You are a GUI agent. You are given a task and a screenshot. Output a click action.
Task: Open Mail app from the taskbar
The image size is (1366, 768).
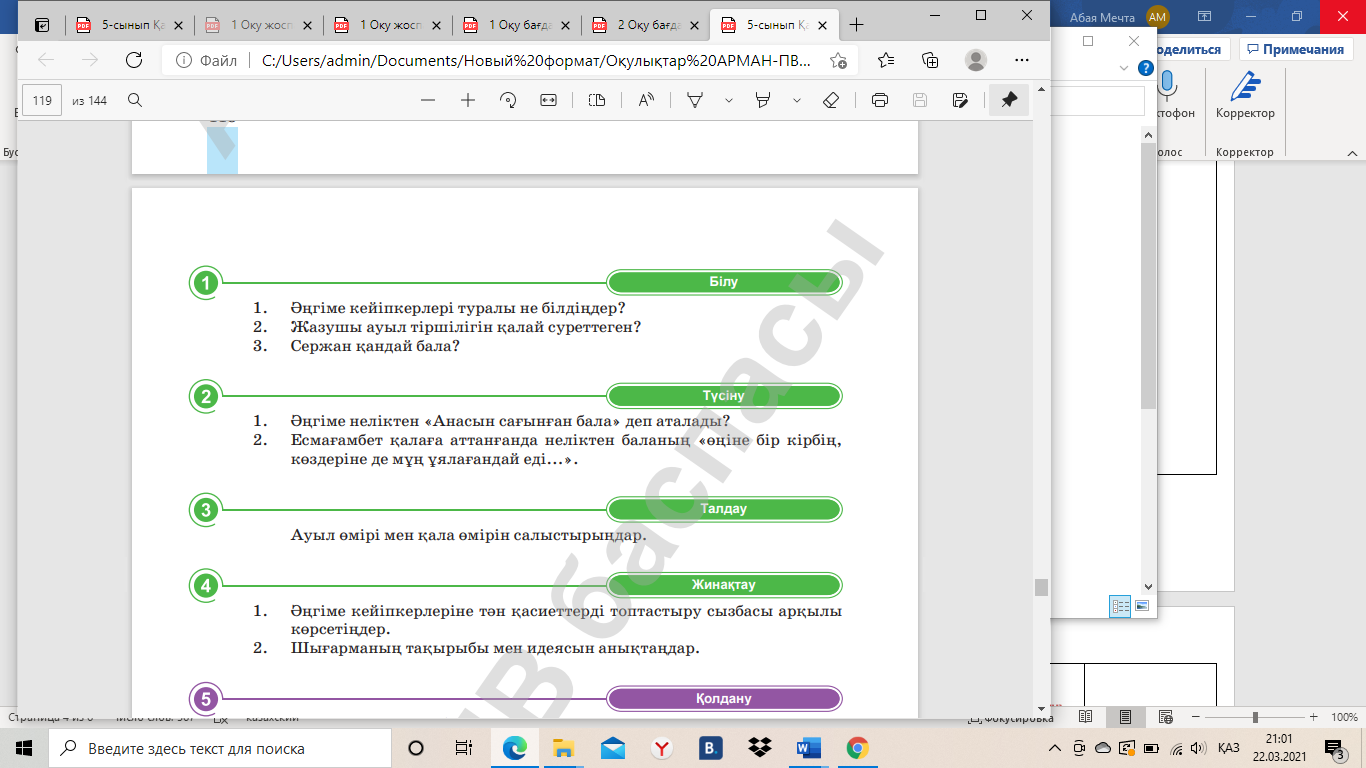pyautogui.click(x=613, y=748)
